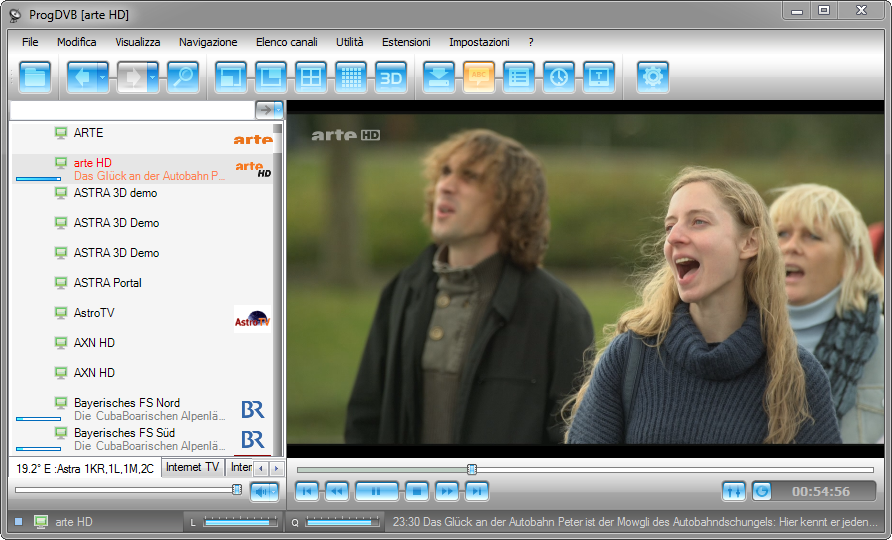Rewind with the rewind button
This screenshot has width=892, height=540.
337,491
